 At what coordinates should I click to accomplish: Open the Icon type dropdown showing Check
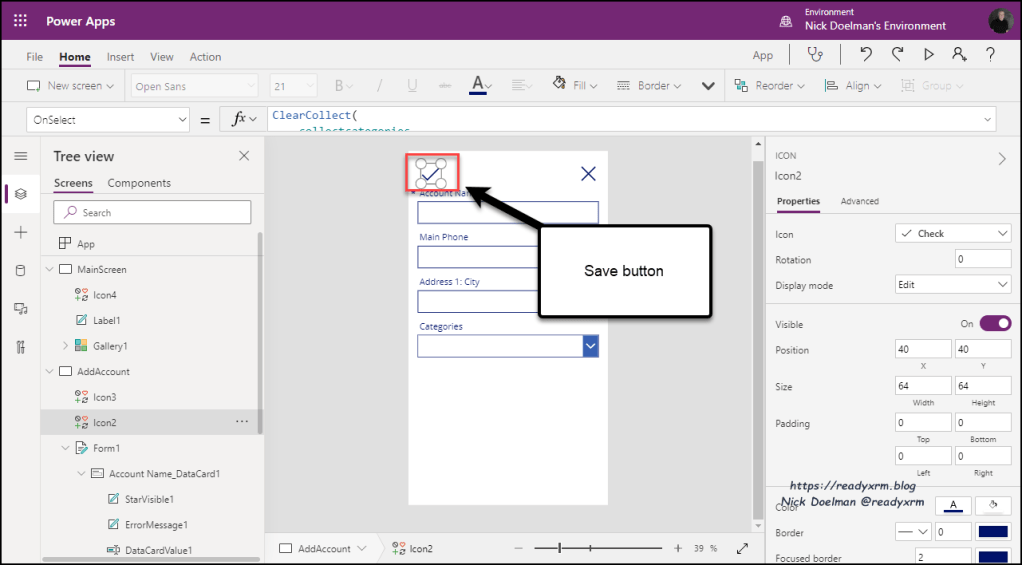[953, 233]
